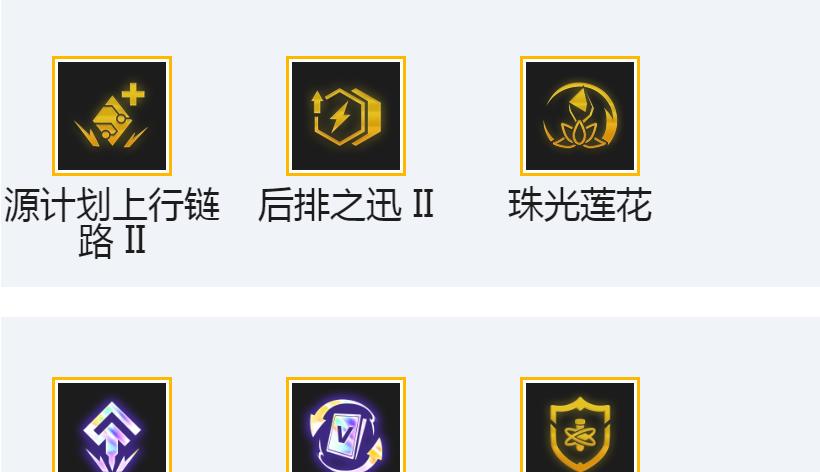Click the lightning bolt inside the hexagon
The height and width of the screenshot is (472, 820).
click(339, 117)
